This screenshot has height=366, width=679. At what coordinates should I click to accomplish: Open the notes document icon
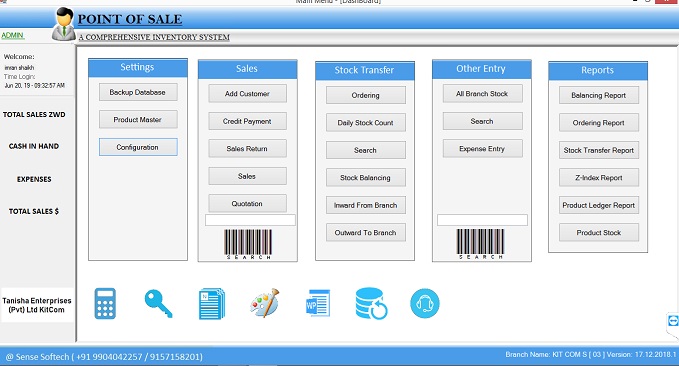tap(212, 304)
